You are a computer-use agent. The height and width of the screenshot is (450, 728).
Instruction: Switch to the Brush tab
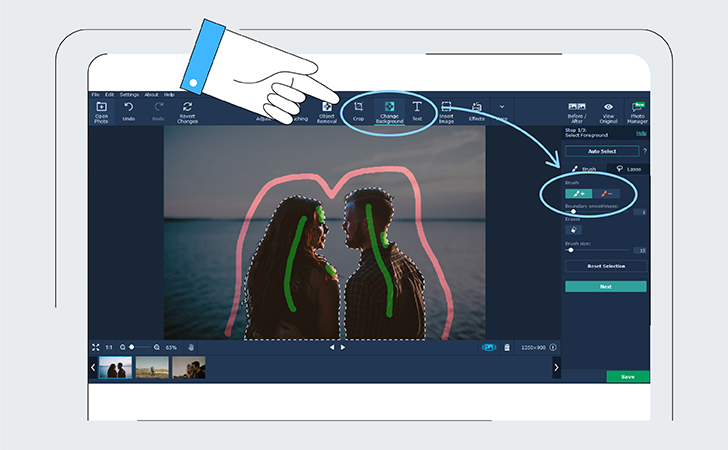[584, 169]
